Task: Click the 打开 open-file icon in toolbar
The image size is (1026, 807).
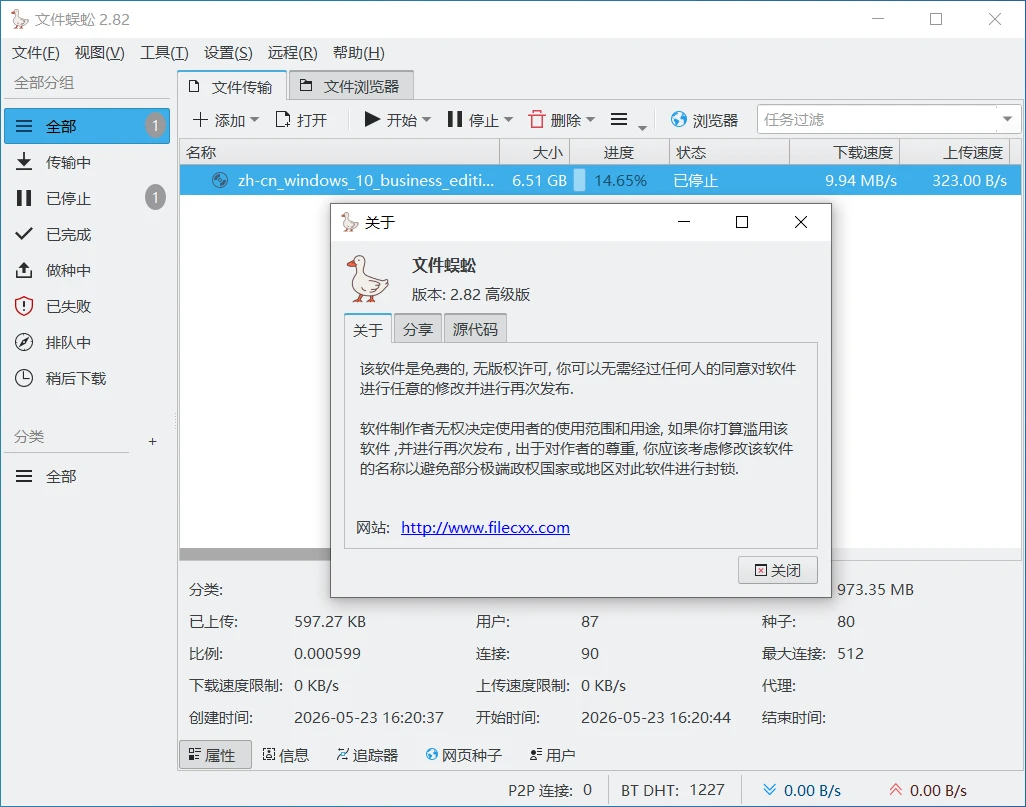Action: 283,120
